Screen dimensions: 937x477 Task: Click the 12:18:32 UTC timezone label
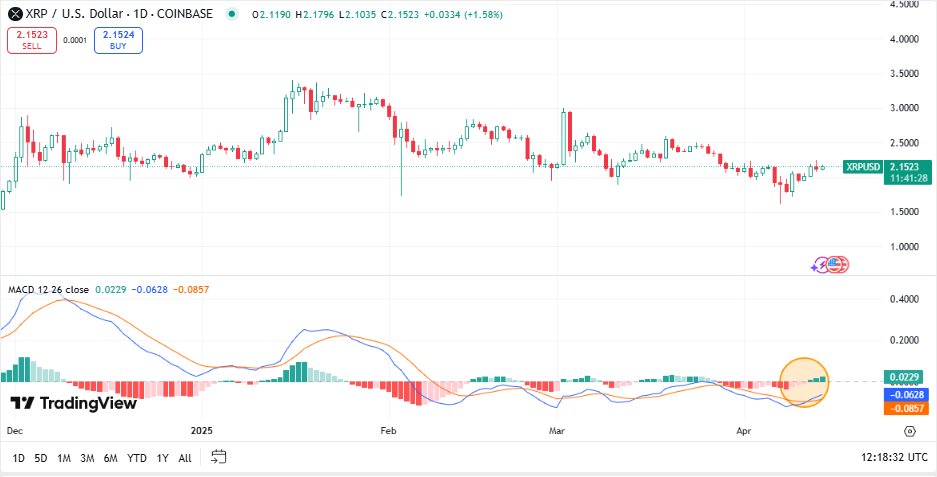[x=895, y=458]
